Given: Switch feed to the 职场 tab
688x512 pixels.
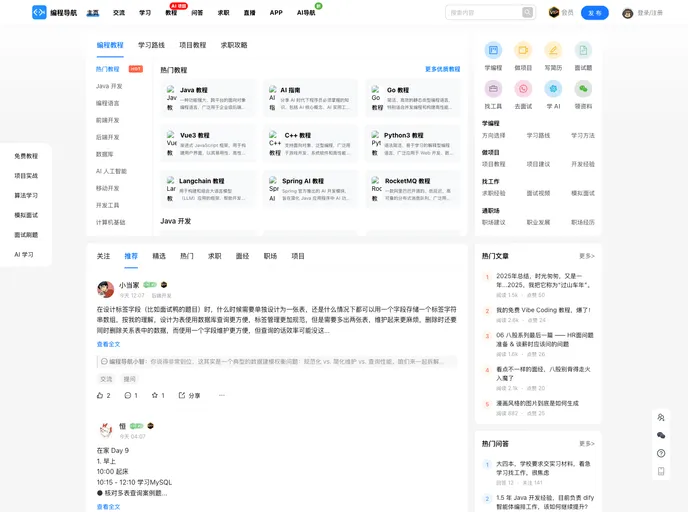Looking at the screenshot, I should 270,256.
